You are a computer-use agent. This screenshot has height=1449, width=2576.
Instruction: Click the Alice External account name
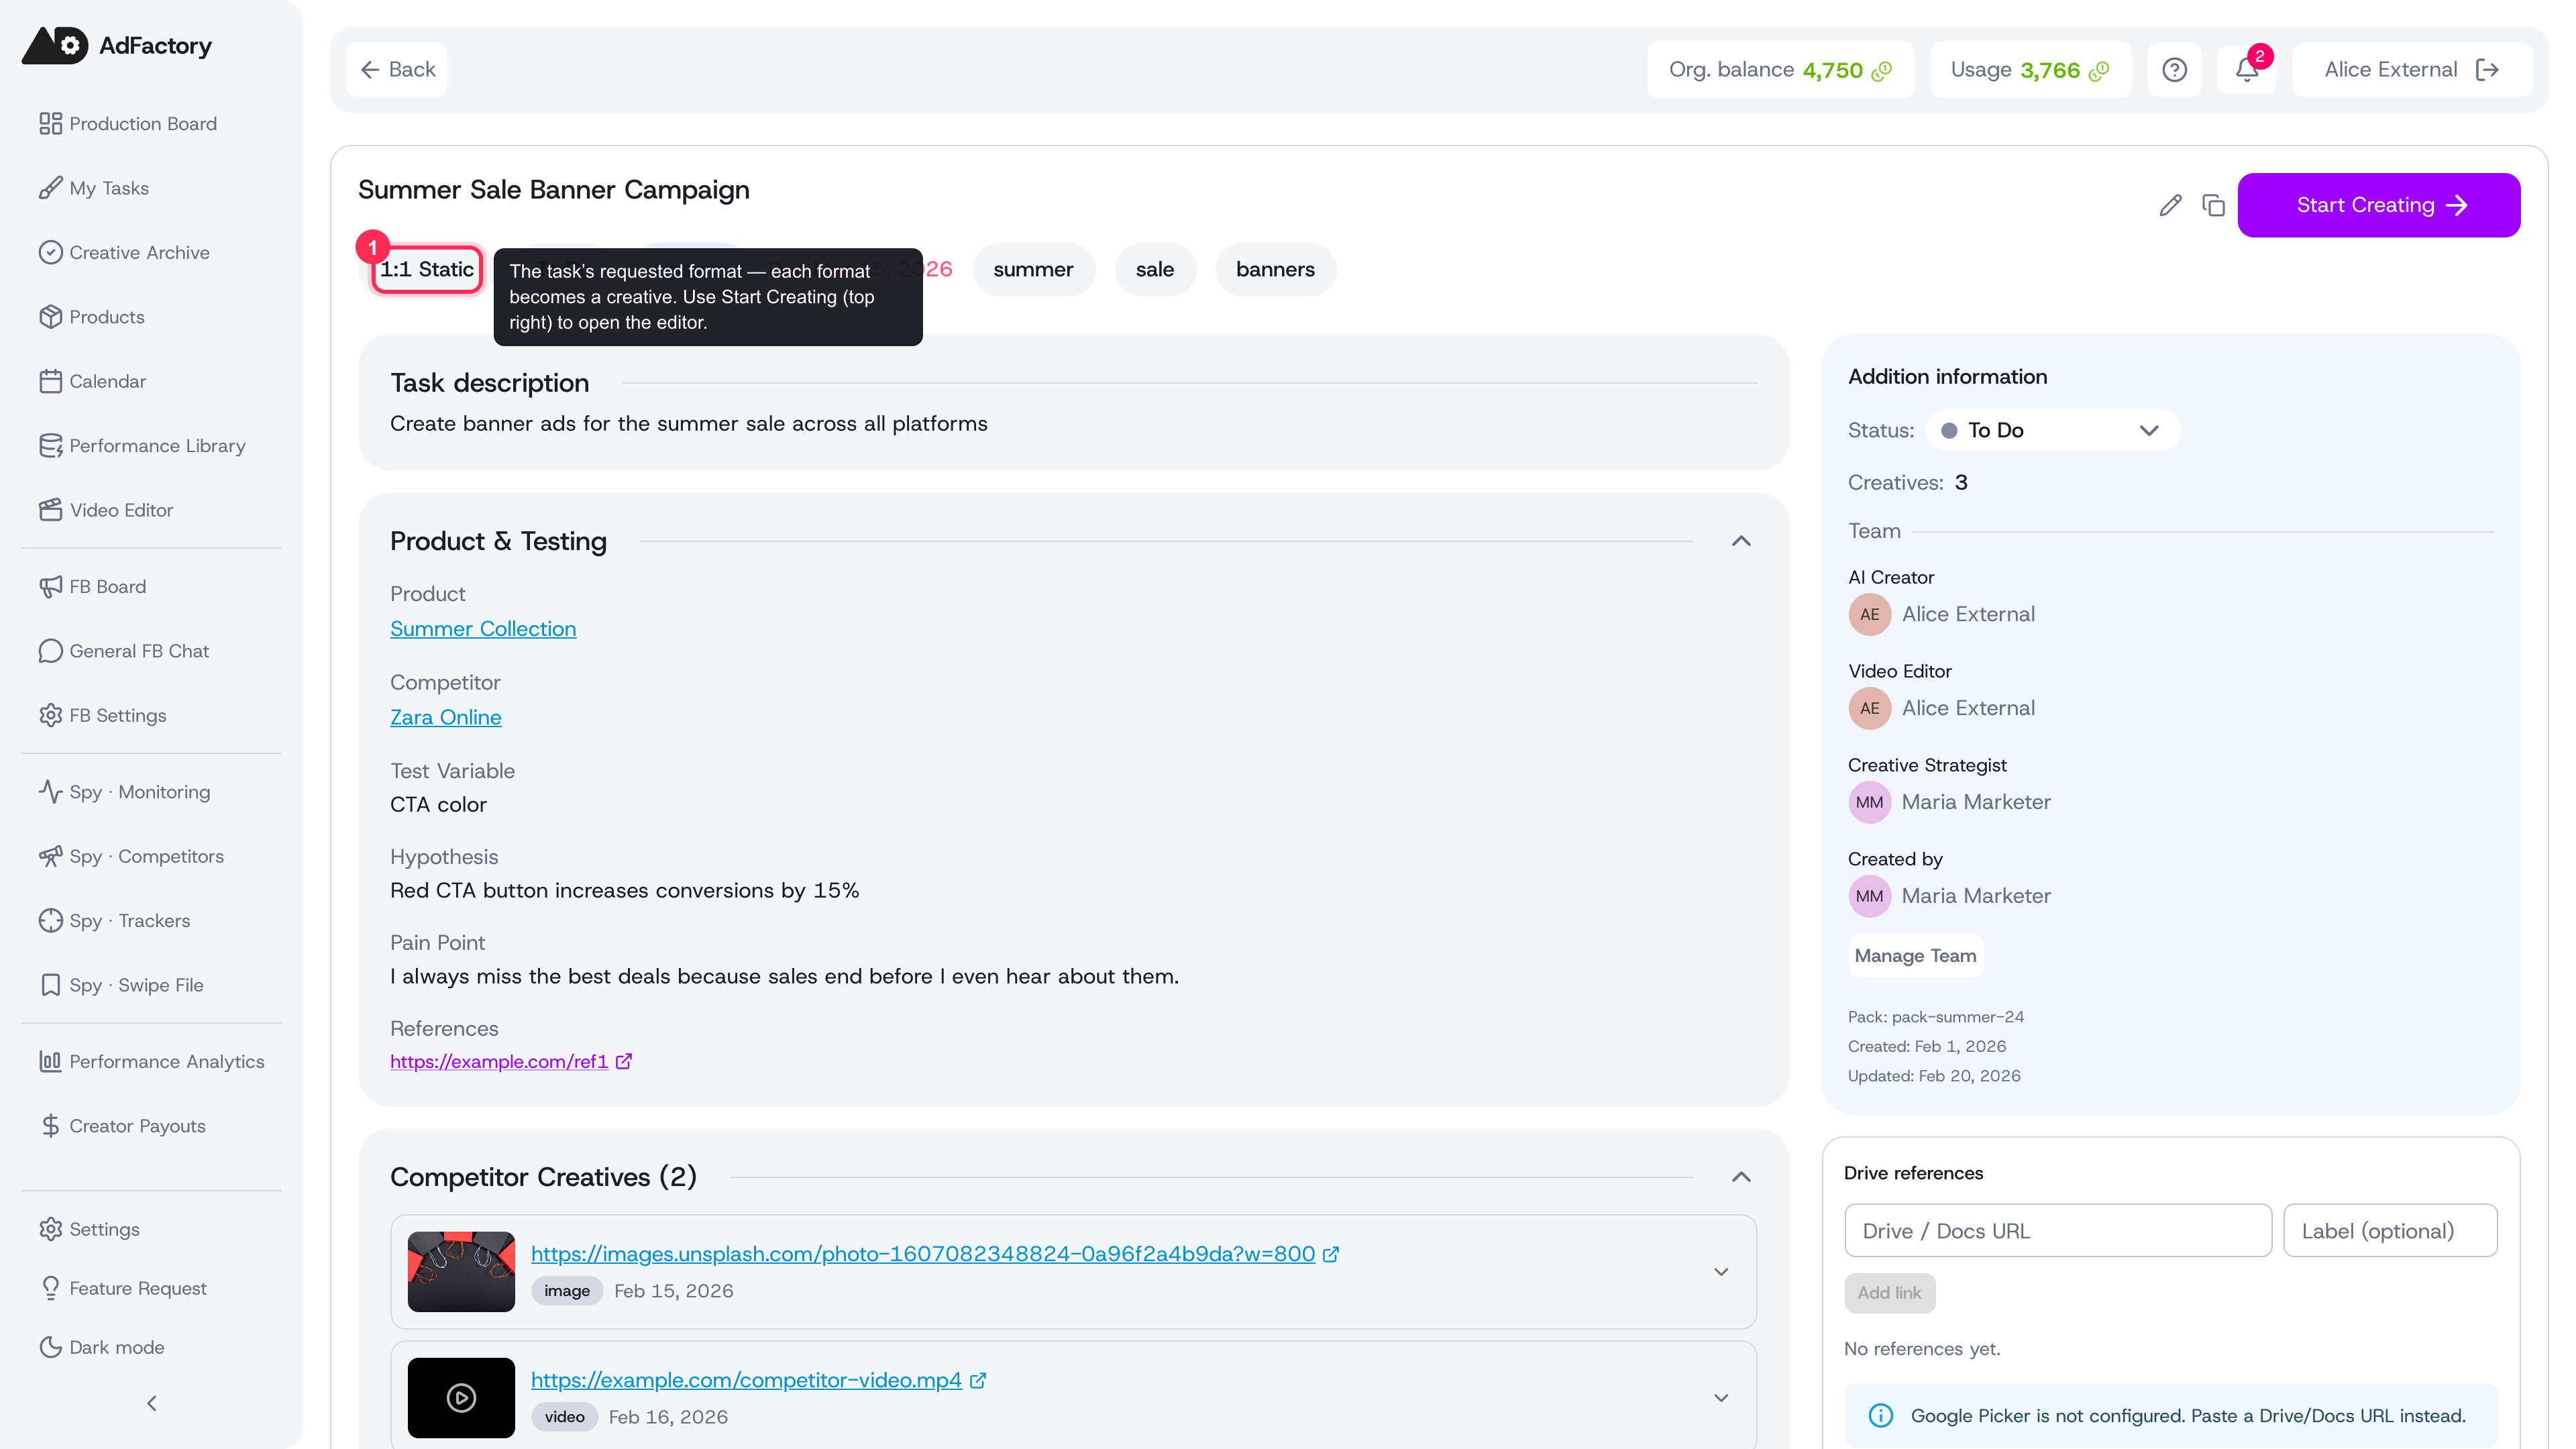tap(2390, 69)
